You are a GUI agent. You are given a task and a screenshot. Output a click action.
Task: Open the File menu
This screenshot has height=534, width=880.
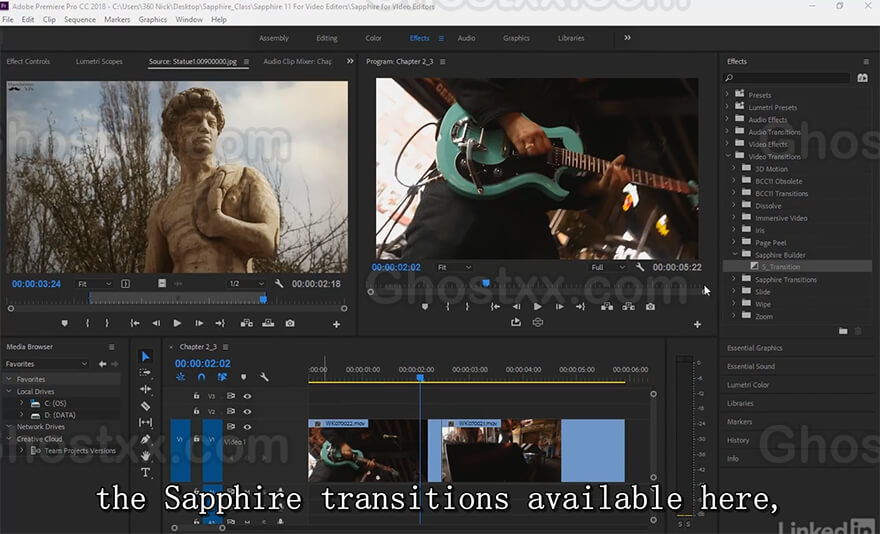[8, 19]
